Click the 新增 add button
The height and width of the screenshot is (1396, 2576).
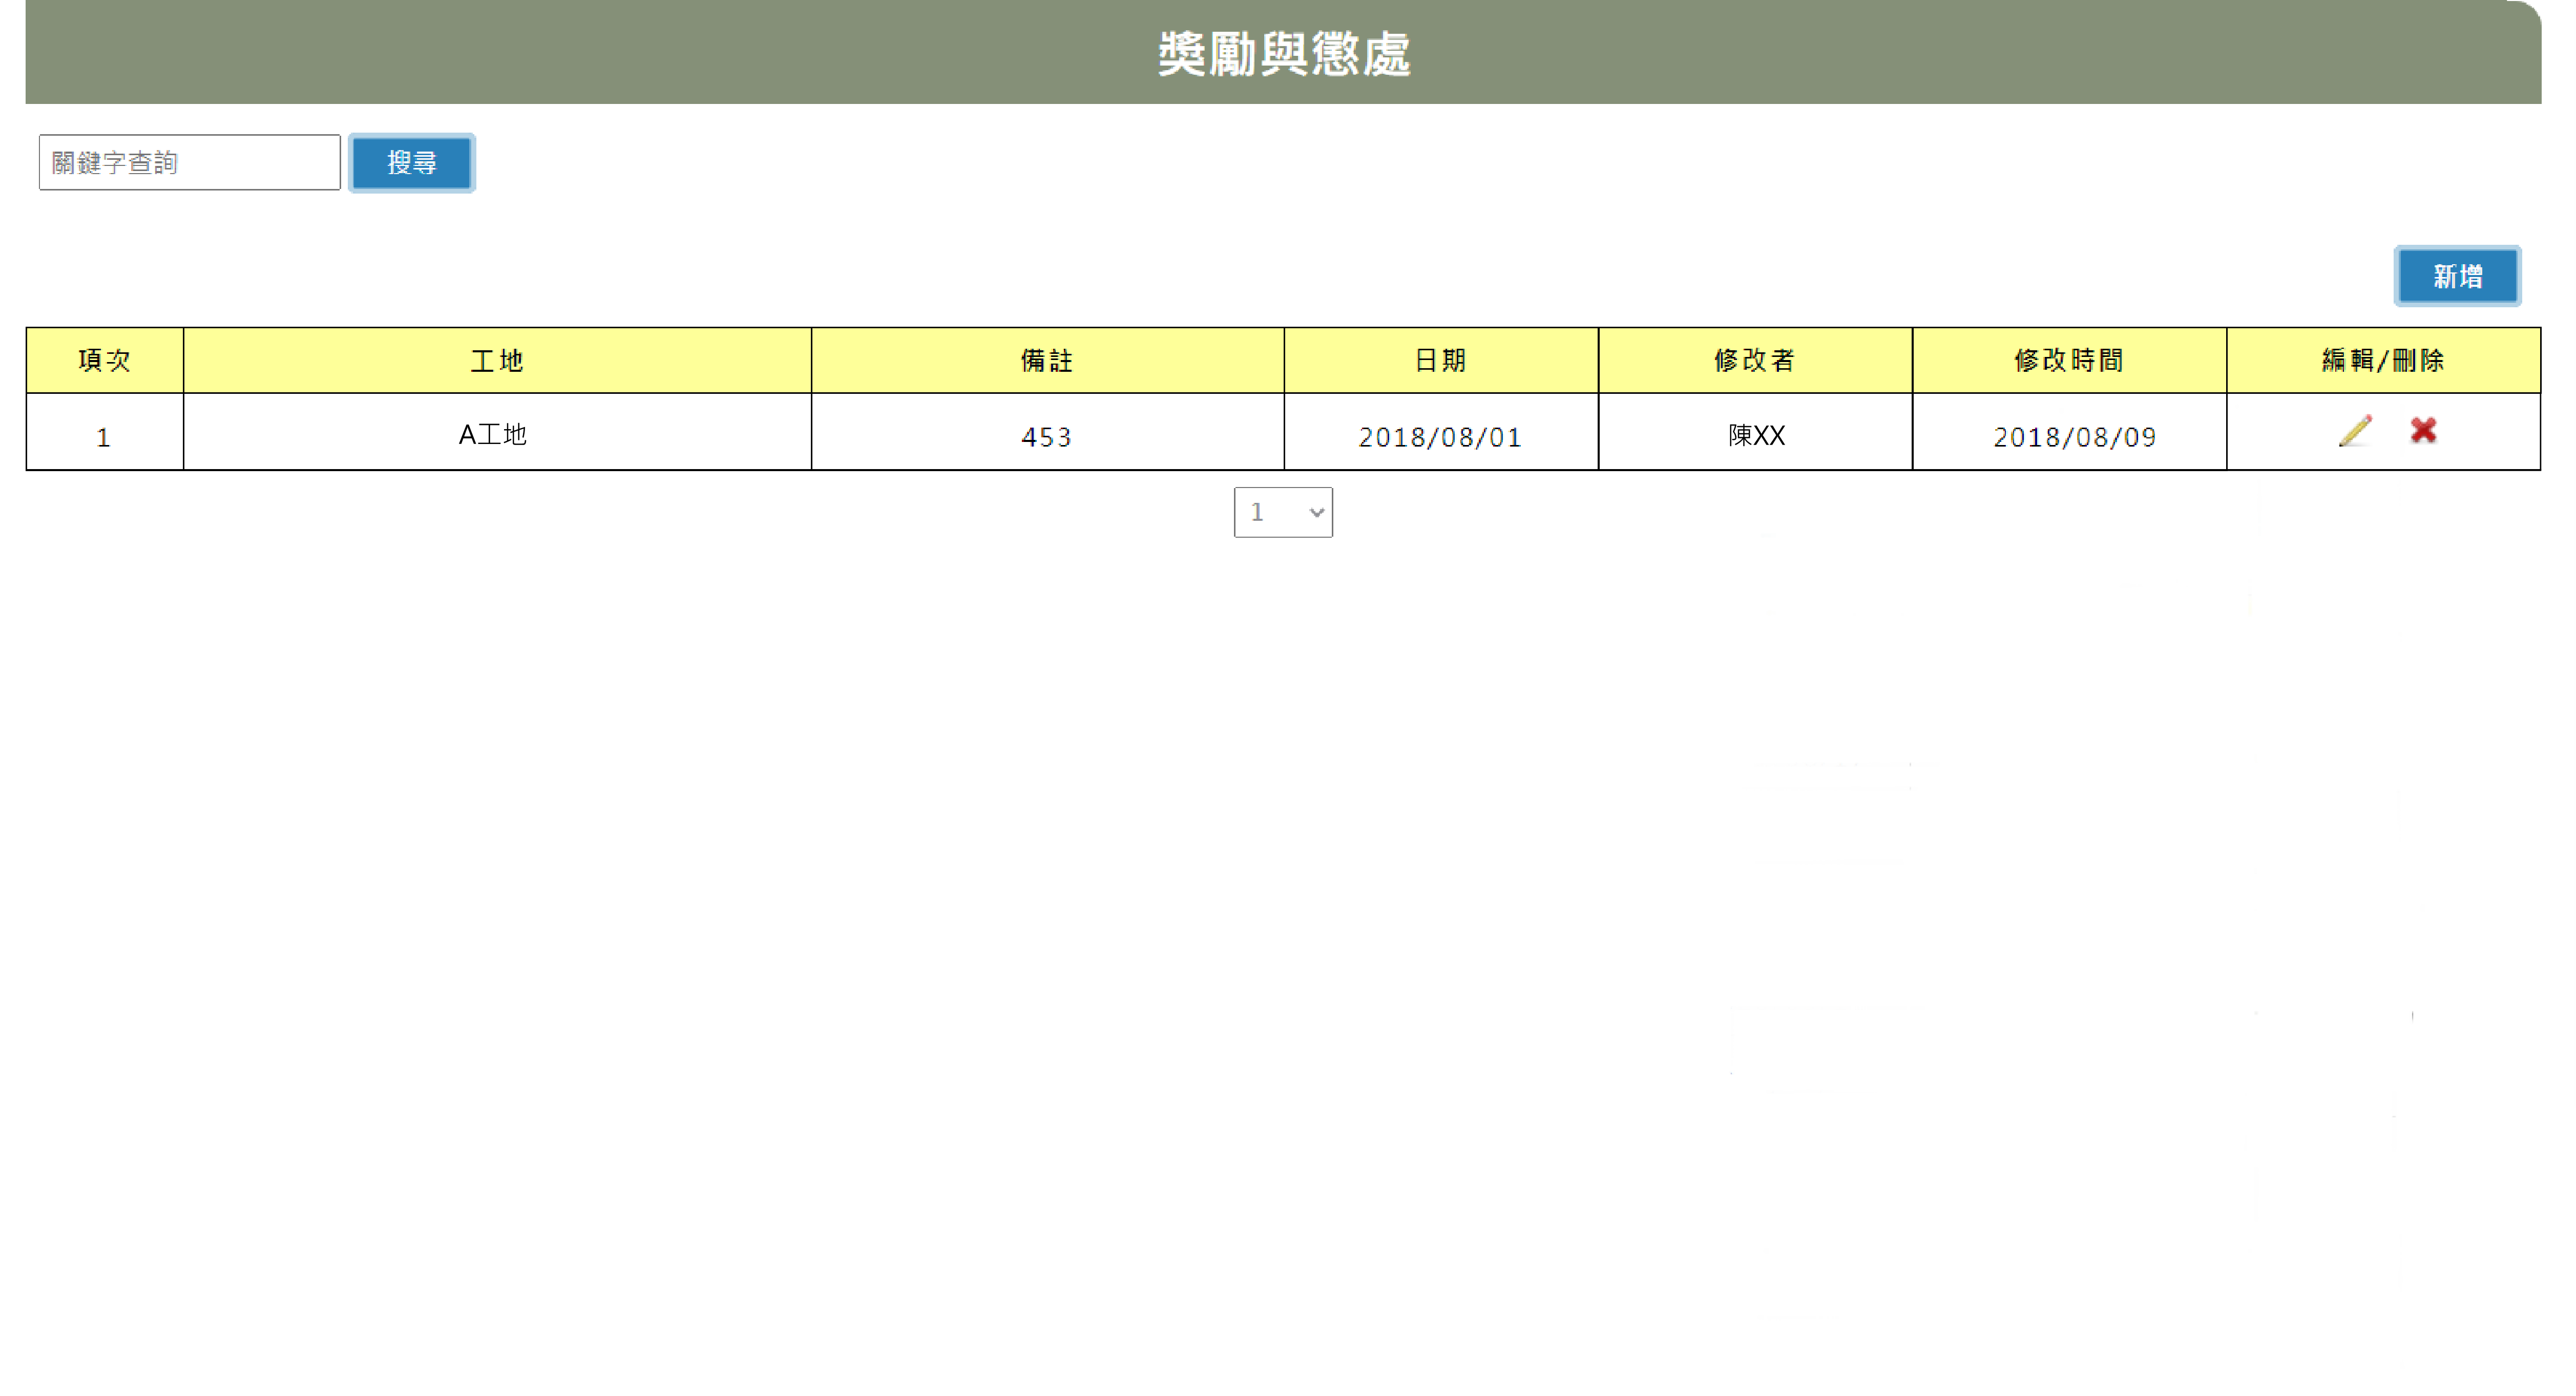[2457, 276]
